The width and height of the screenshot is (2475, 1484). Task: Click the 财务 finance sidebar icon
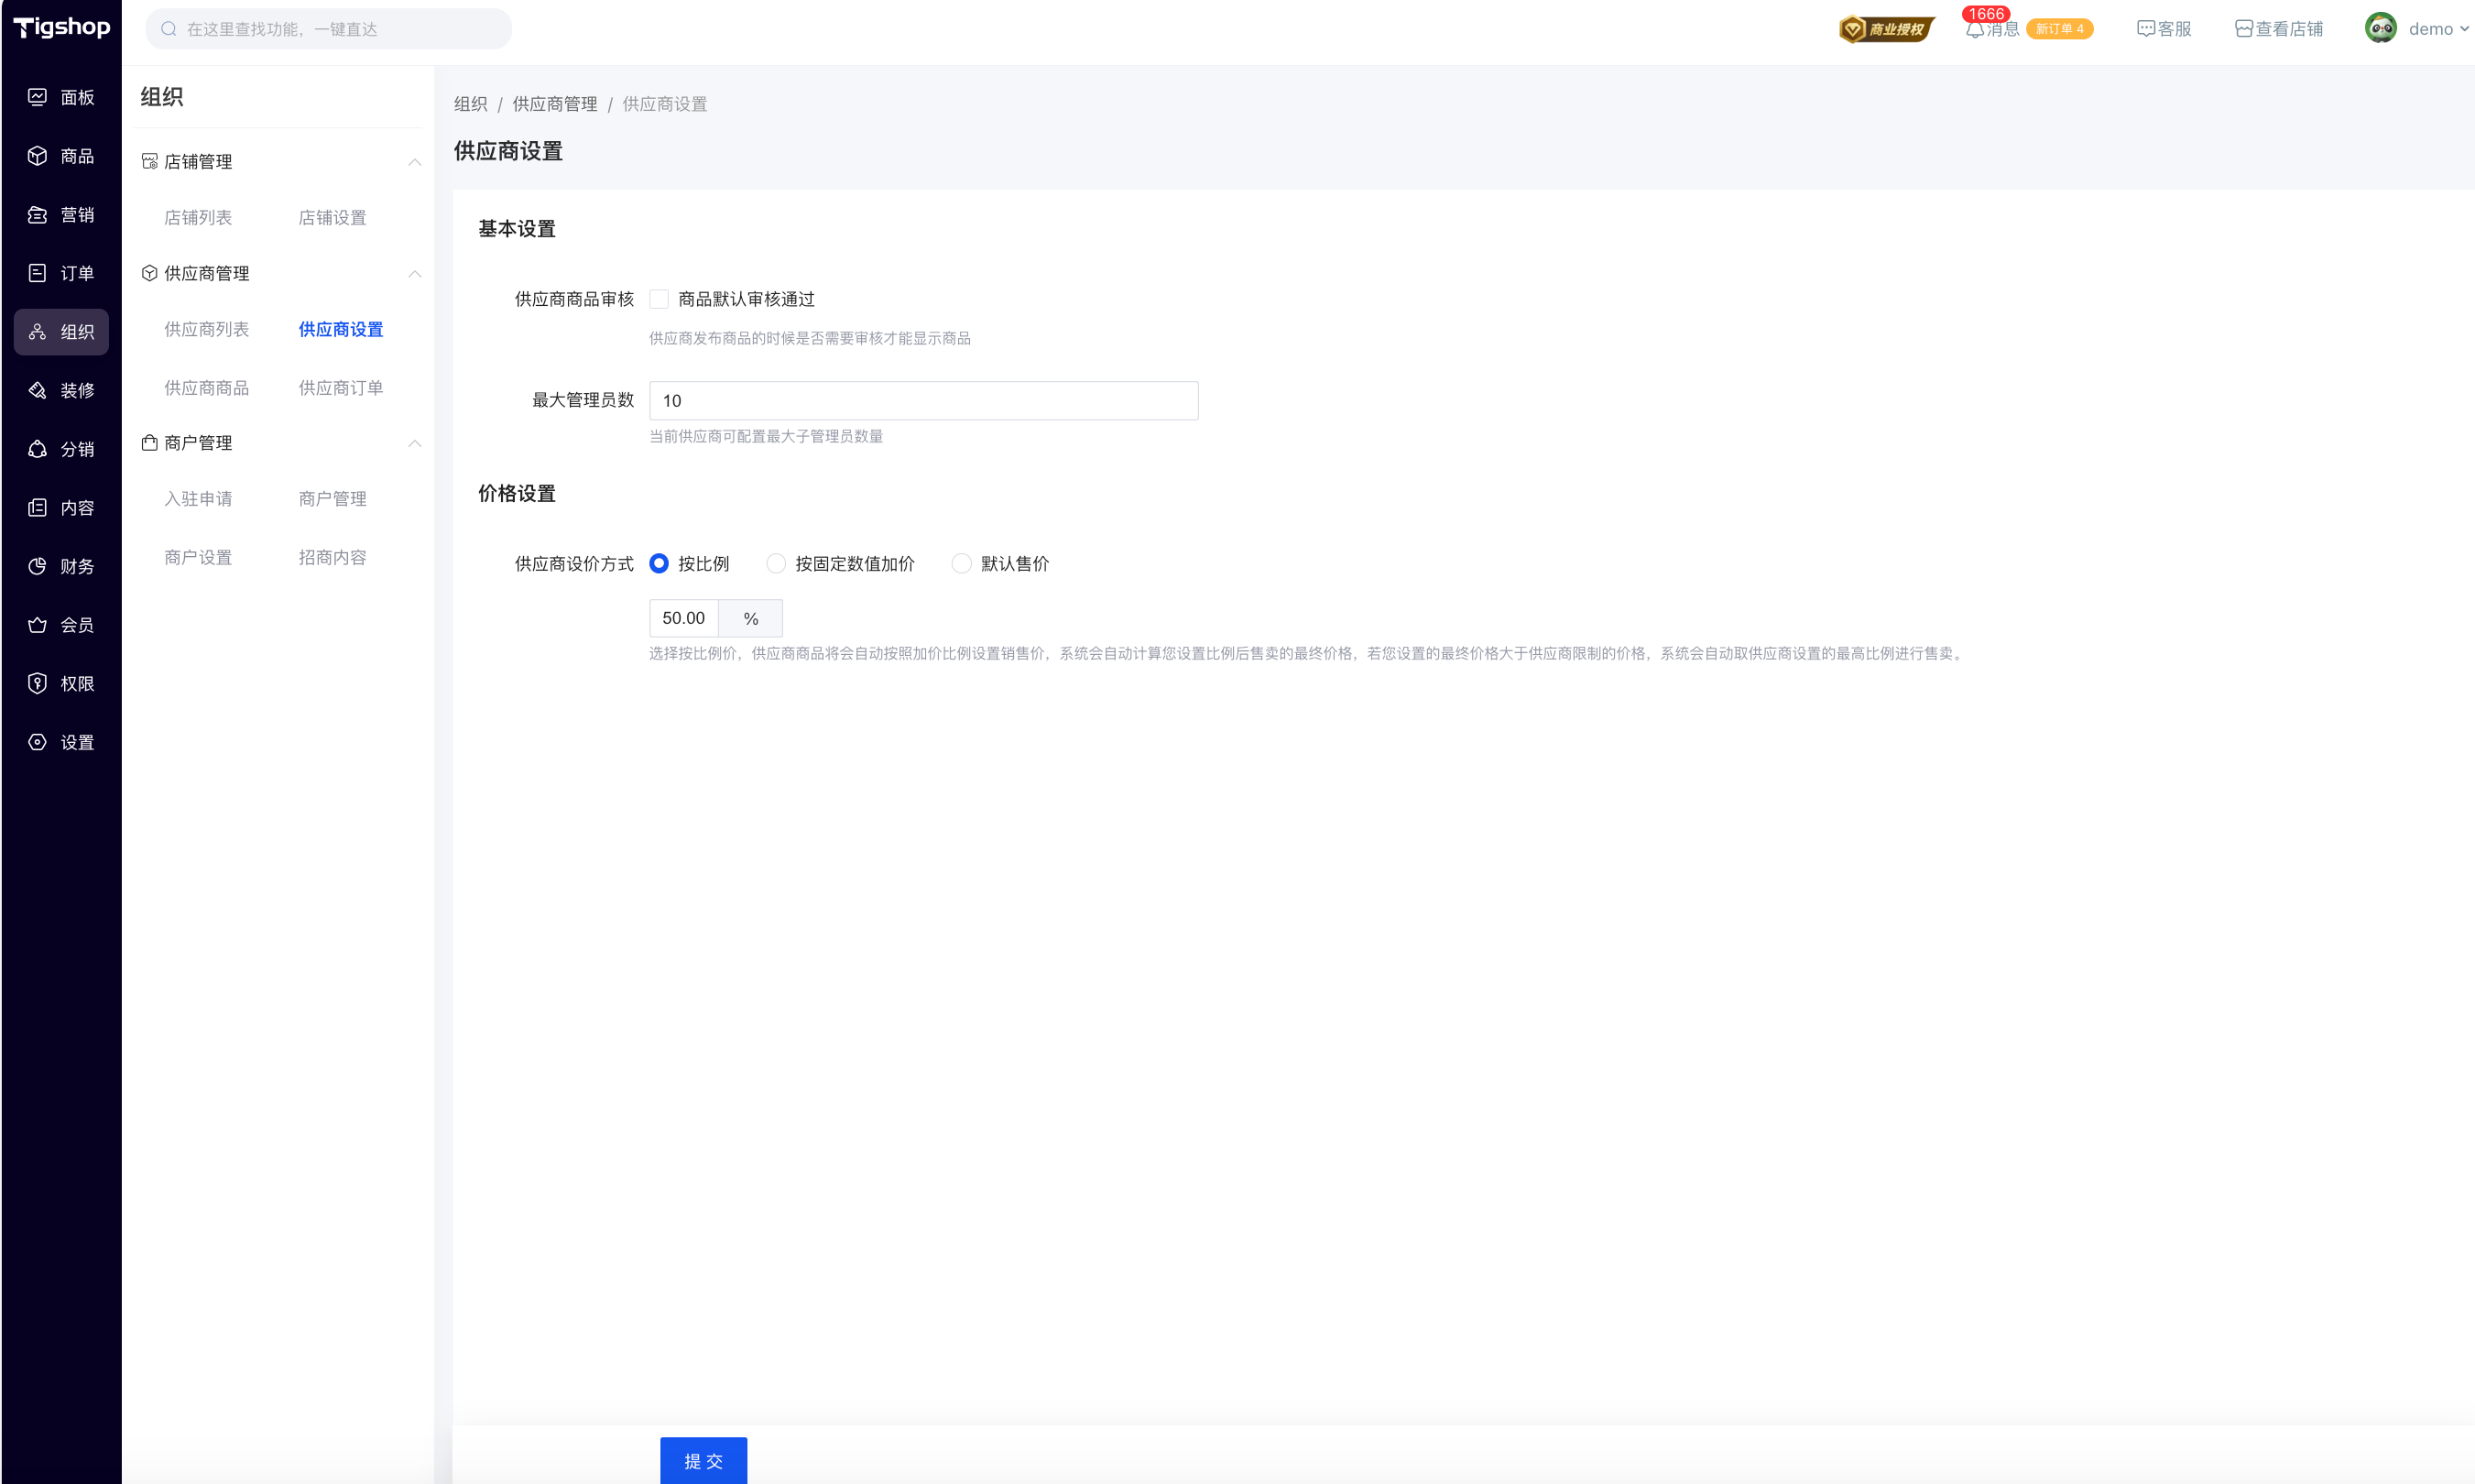(x=38, y=566)
